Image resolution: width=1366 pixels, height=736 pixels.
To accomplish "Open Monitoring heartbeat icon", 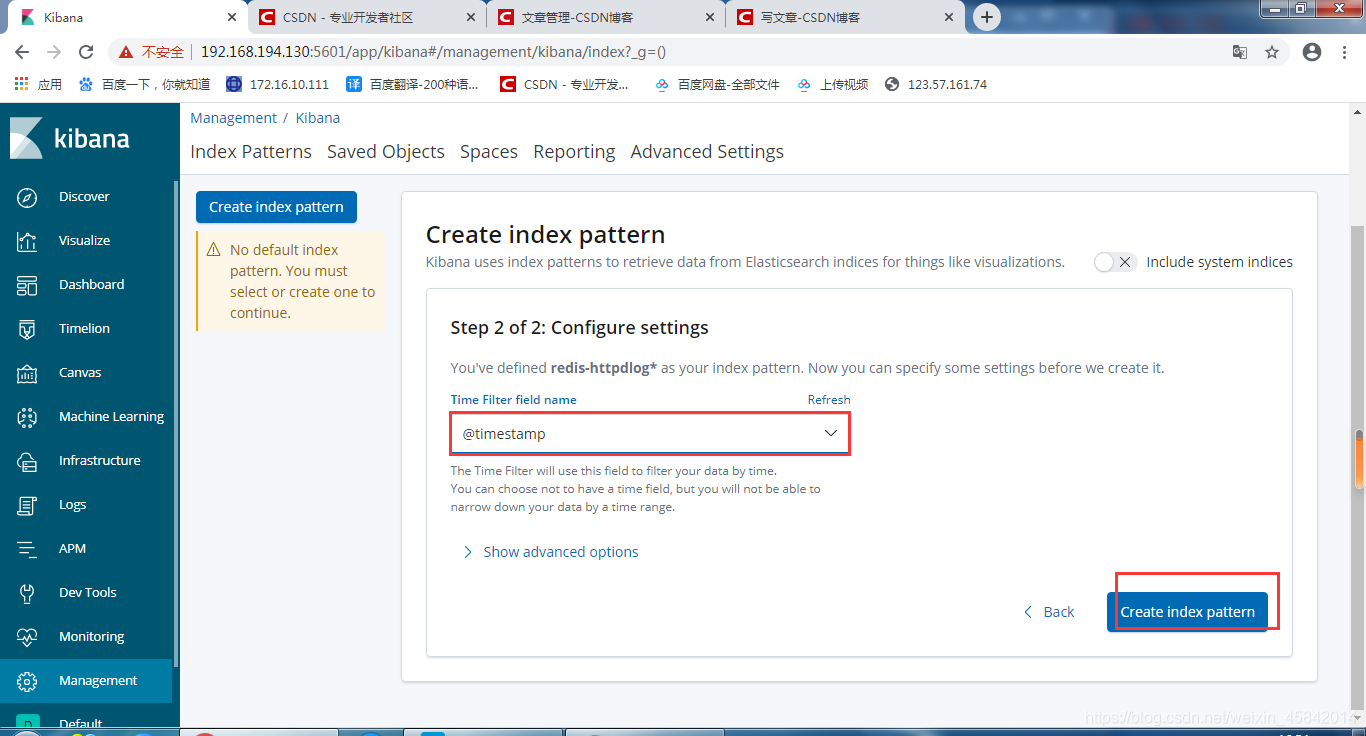I will tap(27, 637).
